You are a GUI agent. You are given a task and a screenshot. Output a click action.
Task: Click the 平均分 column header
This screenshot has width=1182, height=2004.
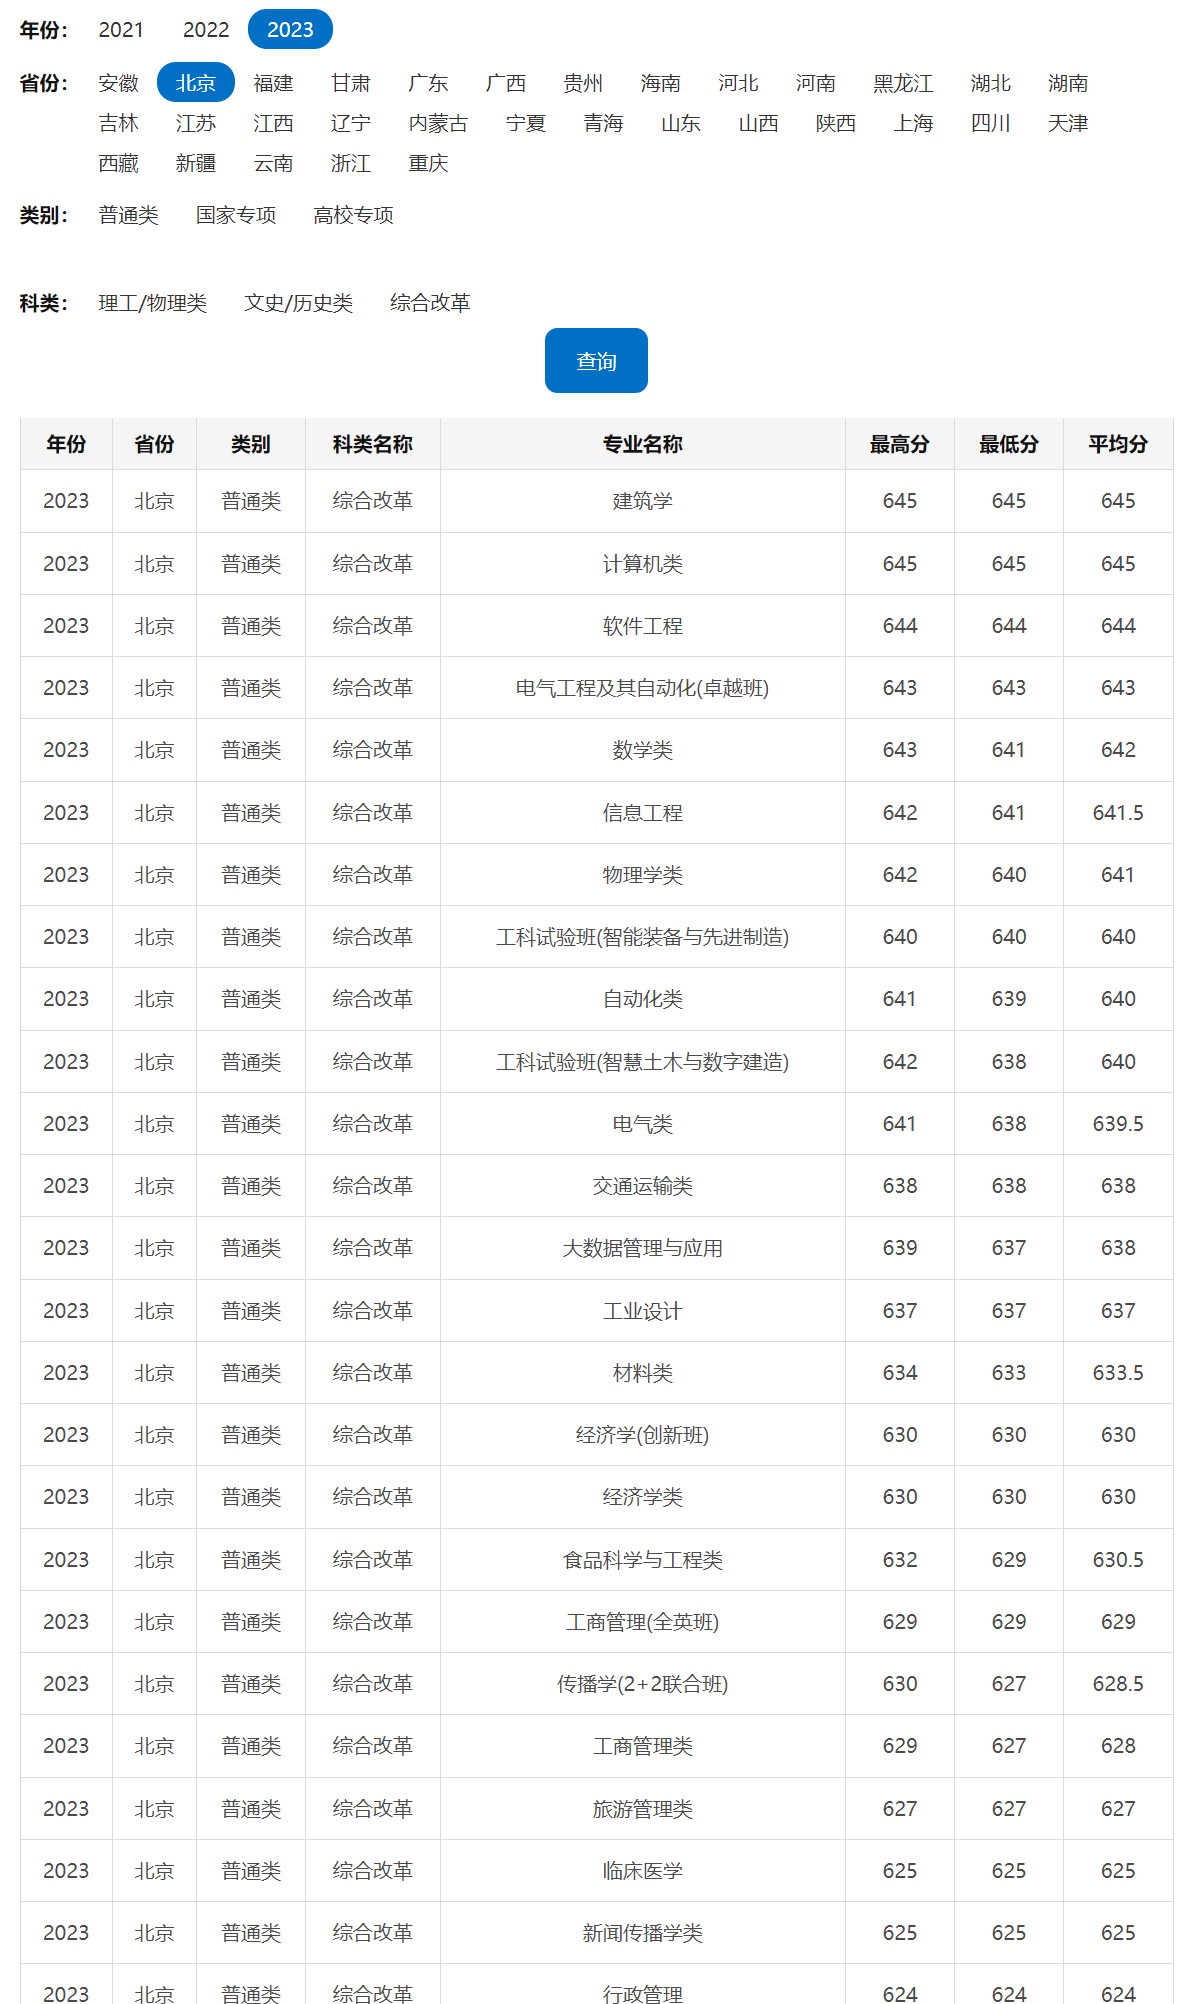pos(1118,444)
